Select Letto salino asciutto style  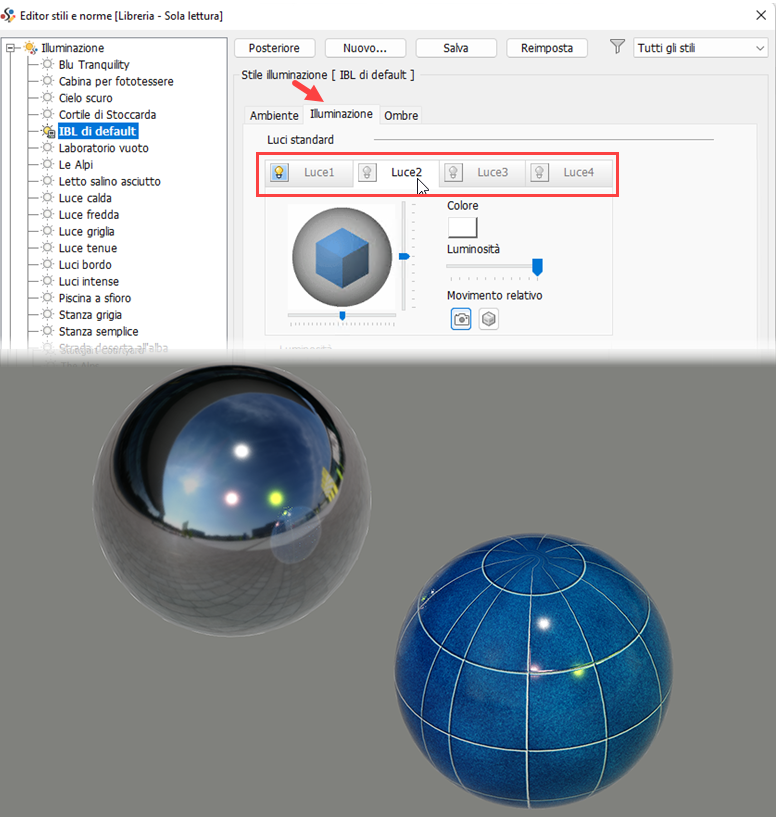click(109, 181)
